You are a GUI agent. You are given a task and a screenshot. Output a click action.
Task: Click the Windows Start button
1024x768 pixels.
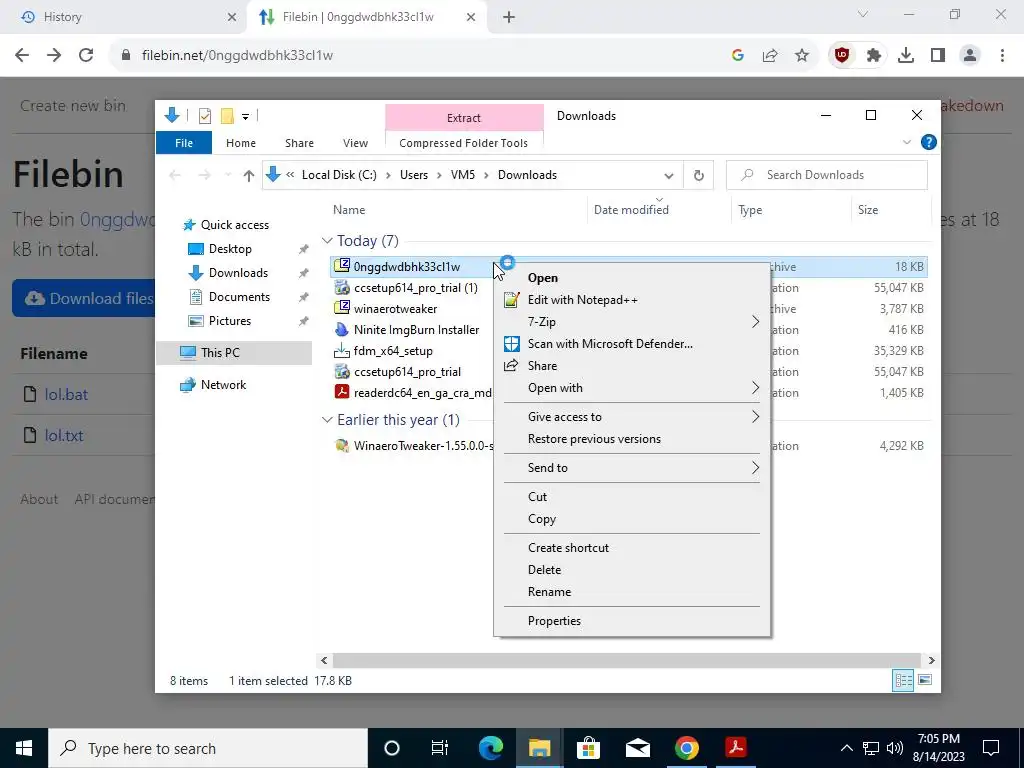click(24, 748)
